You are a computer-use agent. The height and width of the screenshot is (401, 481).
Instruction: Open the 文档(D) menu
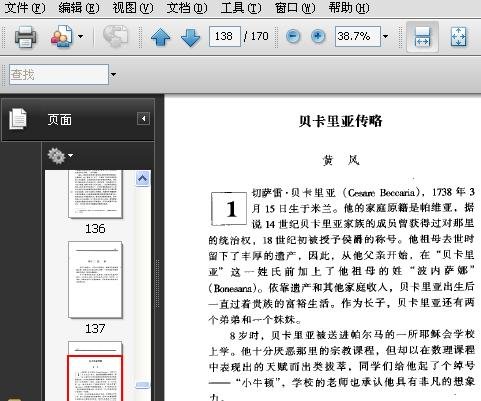click(x=187, y=8)
